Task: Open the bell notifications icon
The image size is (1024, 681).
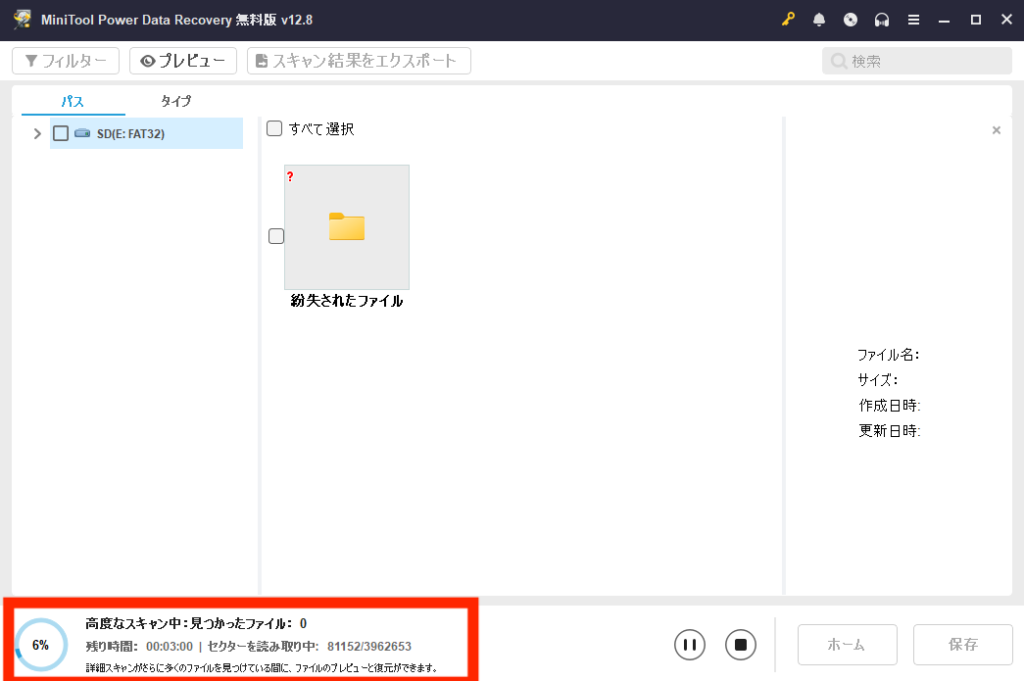Action: point(819,20)
